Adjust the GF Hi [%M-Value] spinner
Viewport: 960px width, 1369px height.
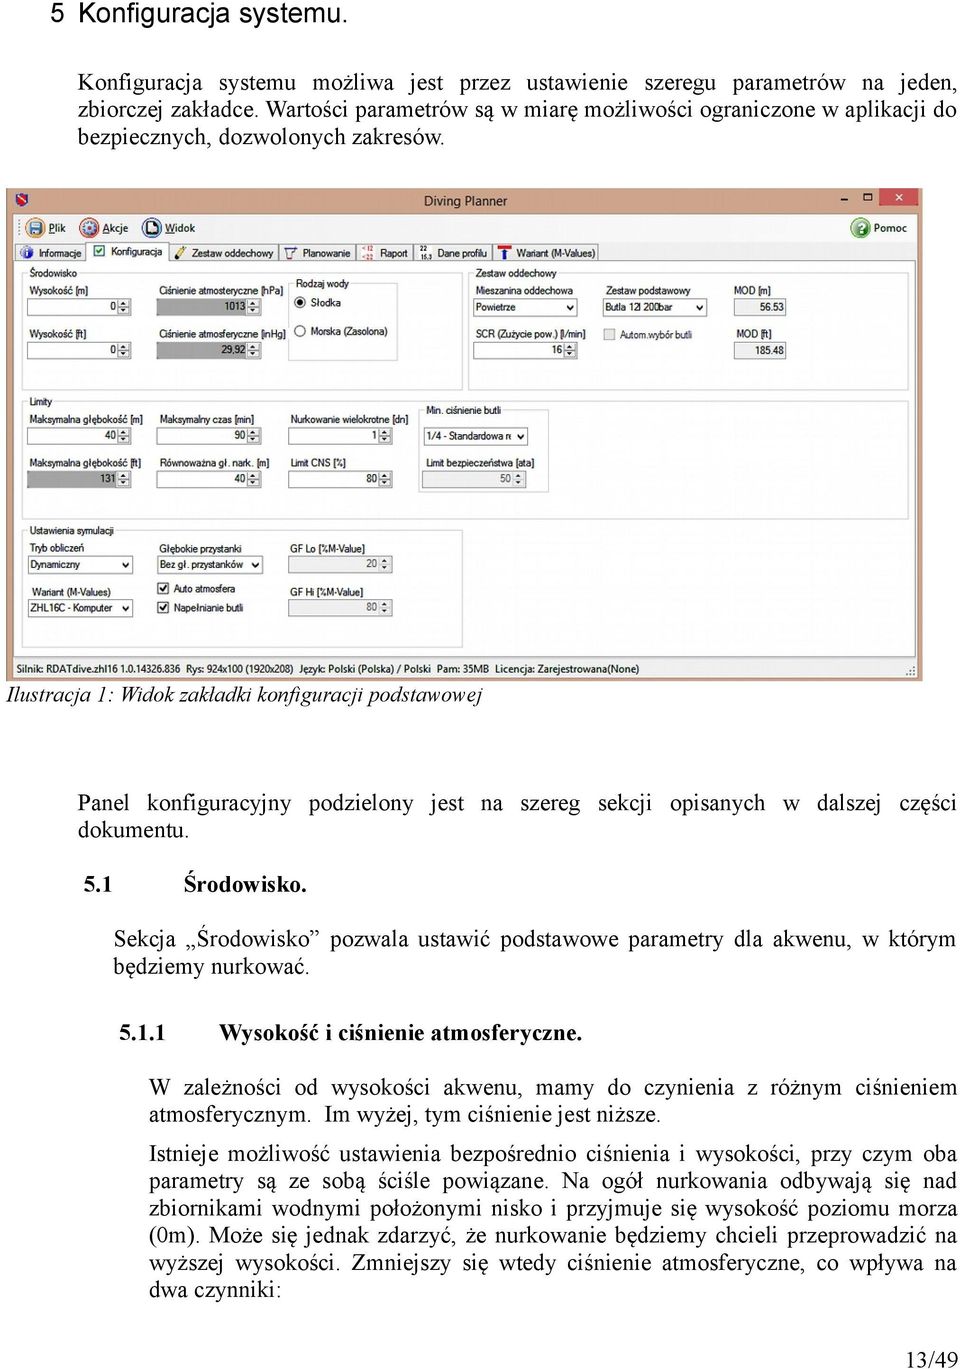click(x=386, y=607)
